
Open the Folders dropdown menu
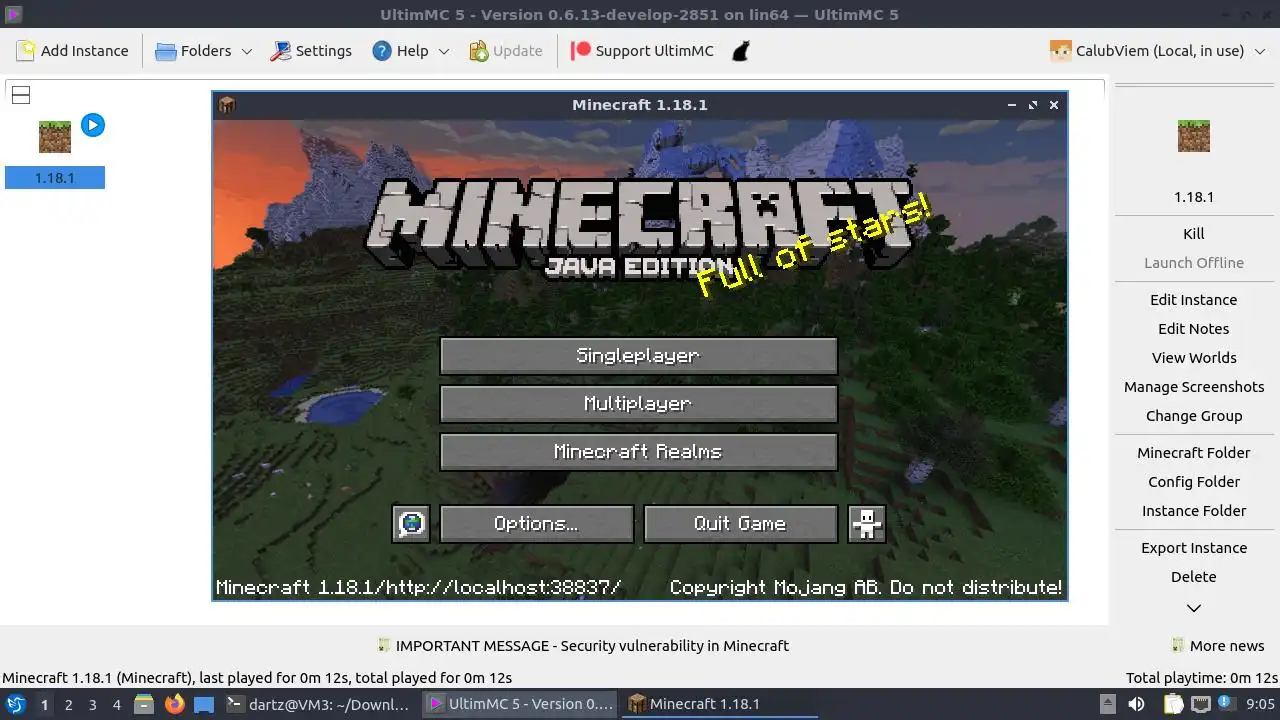[203, 51]
